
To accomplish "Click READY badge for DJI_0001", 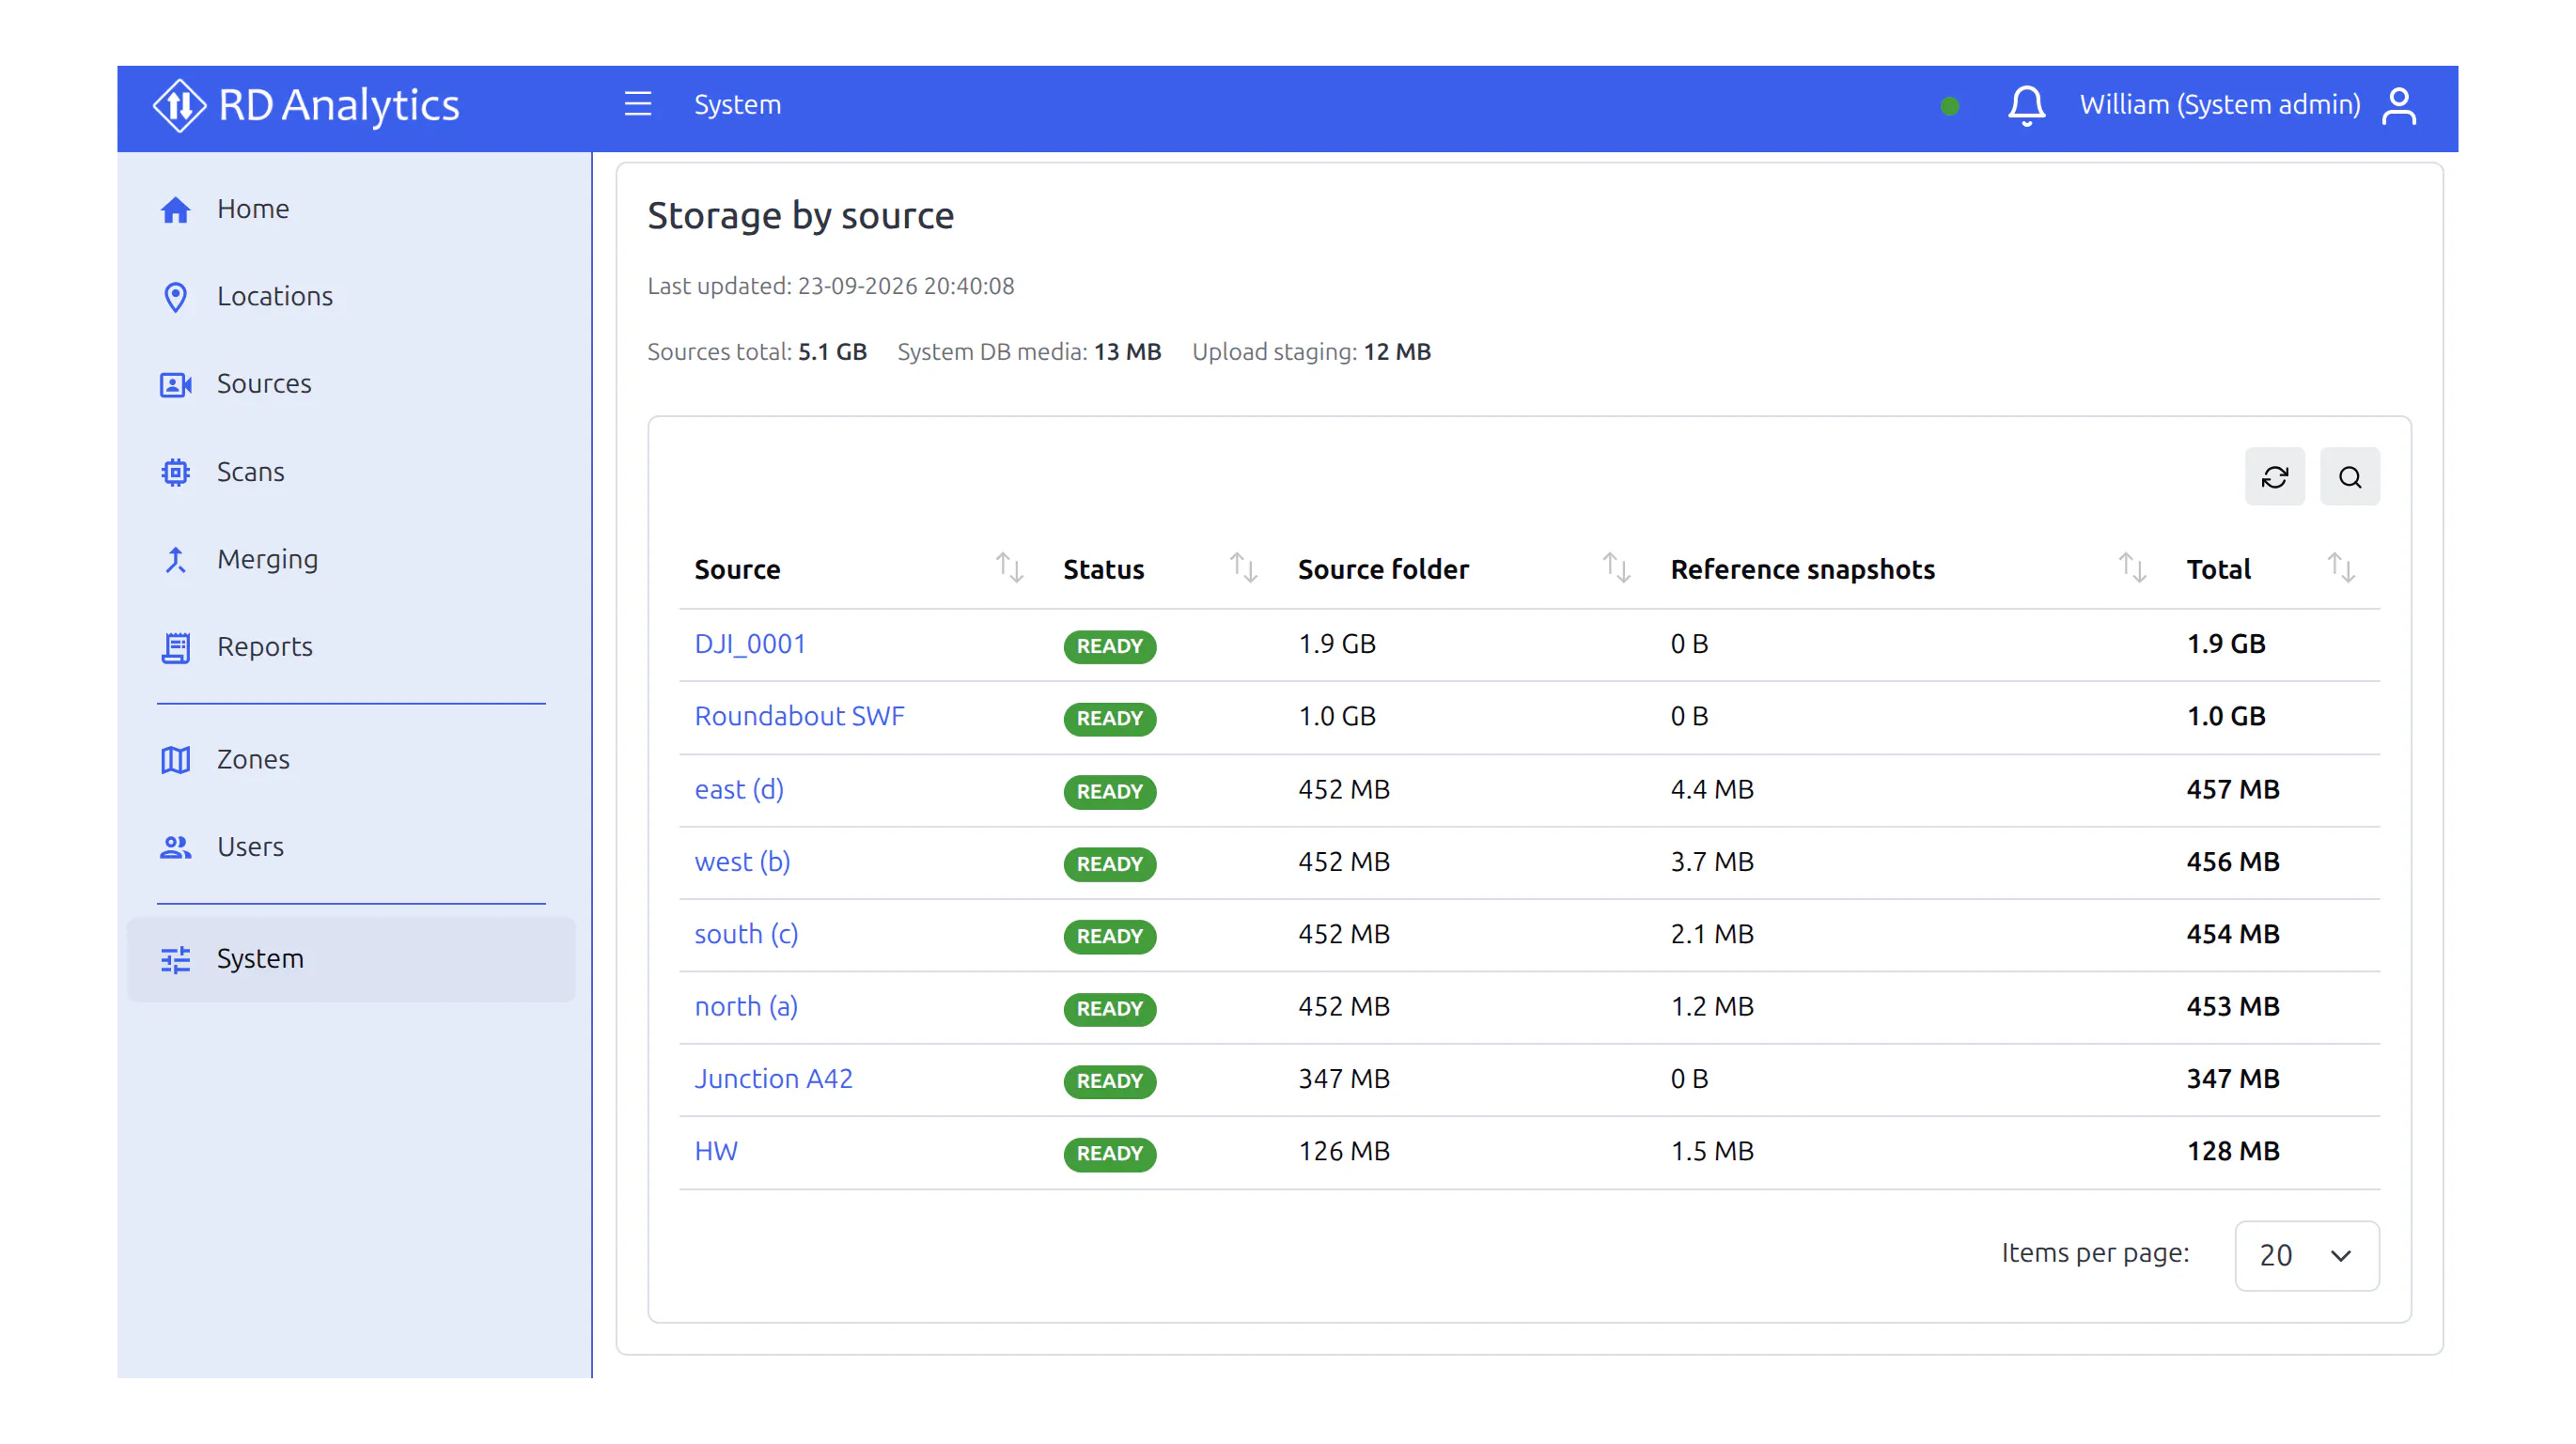I will pos(1109,646).
